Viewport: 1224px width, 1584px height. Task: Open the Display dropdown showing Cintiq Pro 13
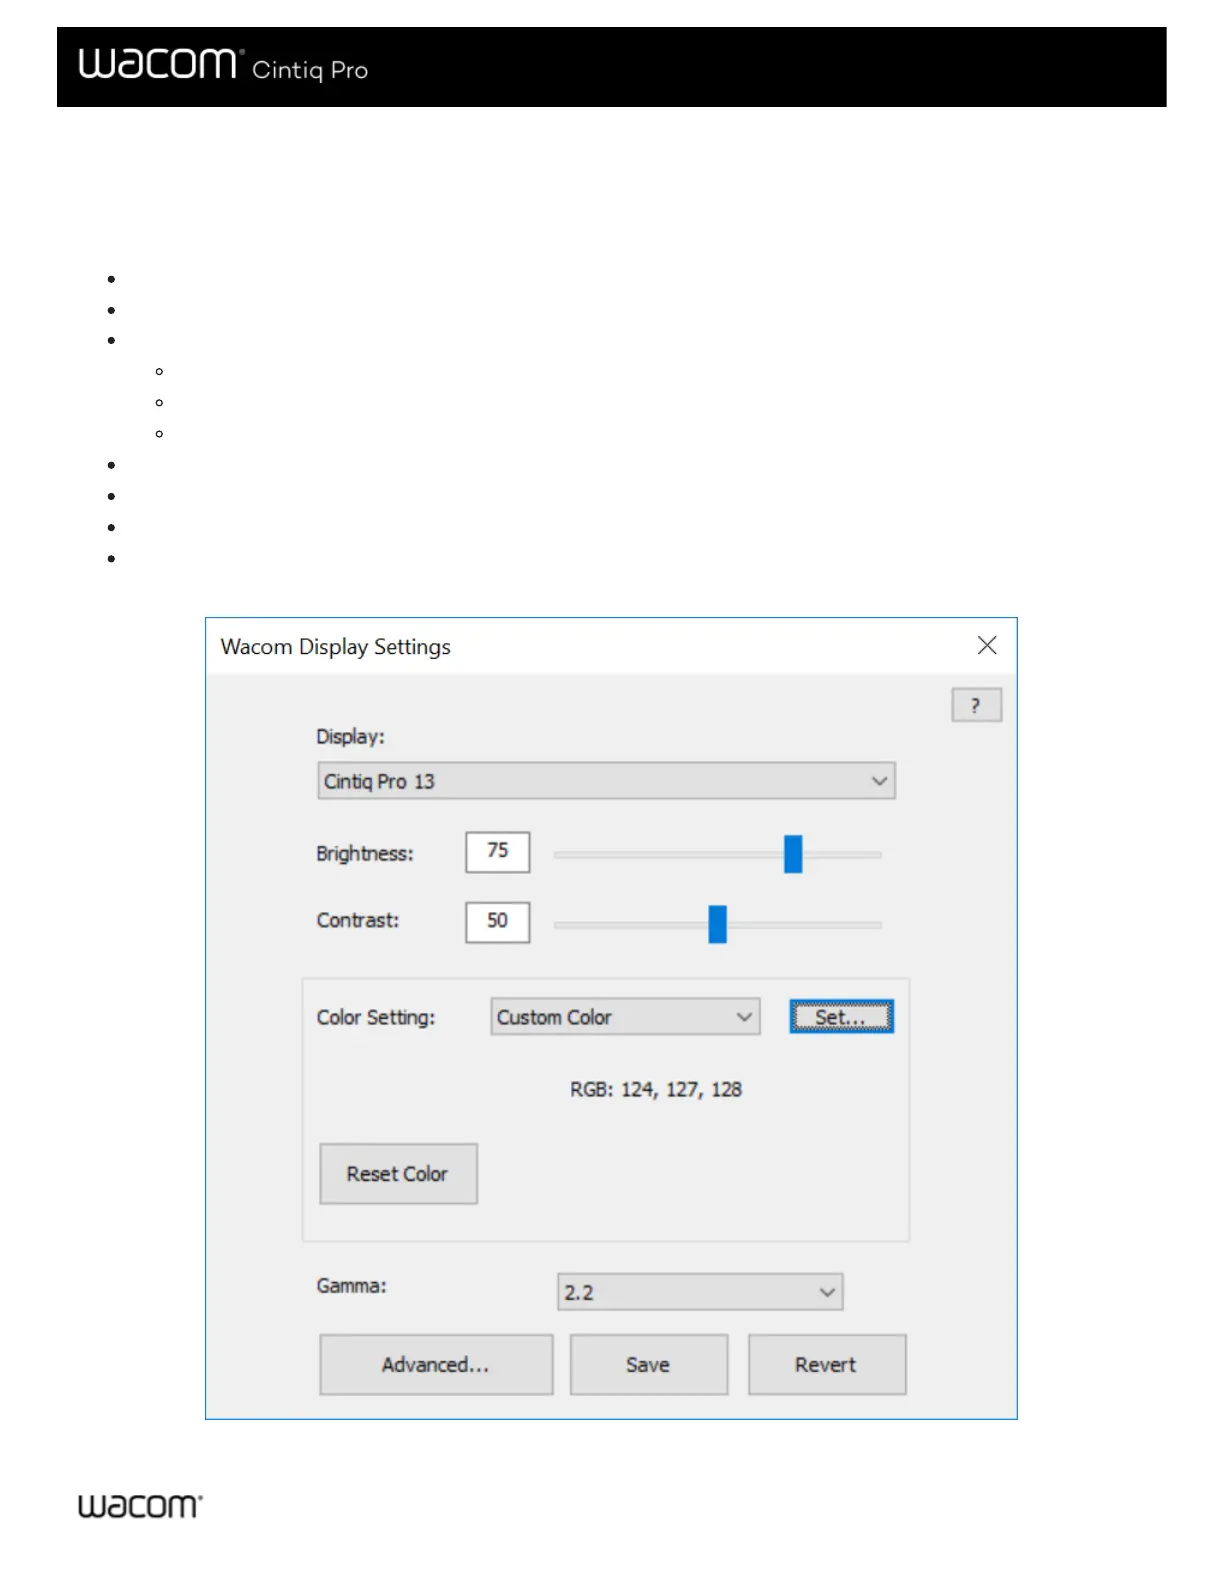pyautogui.click(x=606, y=781)
